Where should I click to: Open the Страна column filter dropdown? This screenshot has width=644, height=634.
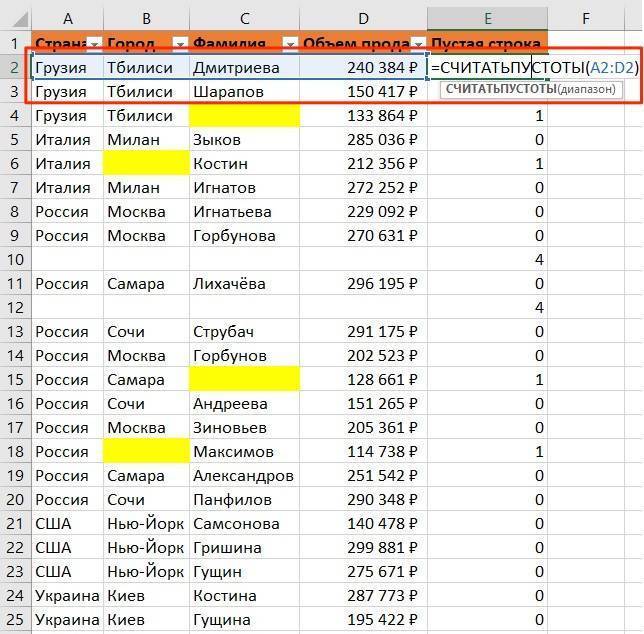95,44
